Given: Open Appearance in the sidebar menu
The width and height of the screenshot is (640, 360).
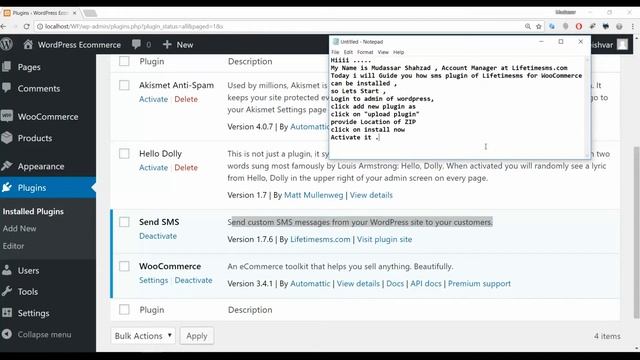Looking at the screenshot, I should point(41,166).
